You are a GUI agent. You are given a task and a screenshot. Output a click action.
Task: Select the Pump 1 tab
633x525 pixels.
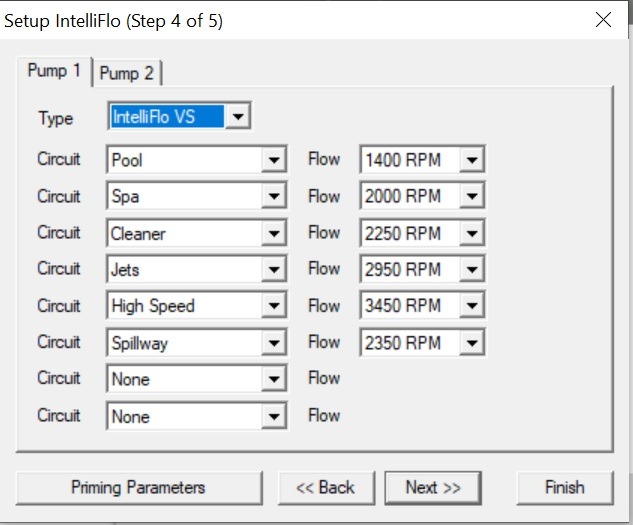(x=54, y=71)
